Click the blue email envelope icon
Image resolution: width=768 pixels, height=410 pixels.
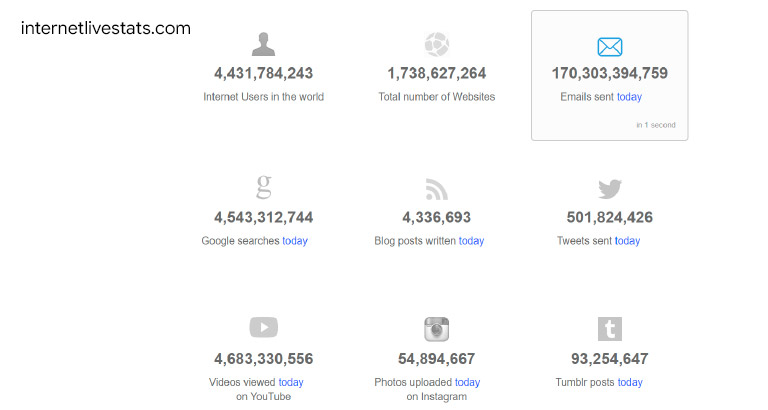pos(610,47)
